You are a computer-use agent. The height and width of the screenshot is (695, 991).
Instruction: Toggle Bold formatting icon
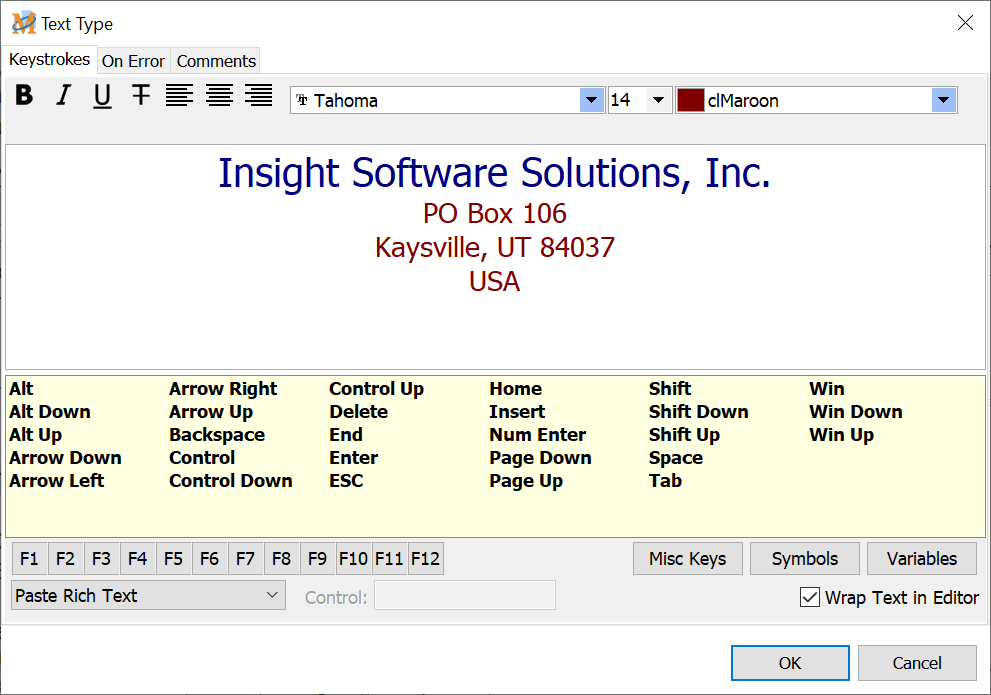click(25, 96)
